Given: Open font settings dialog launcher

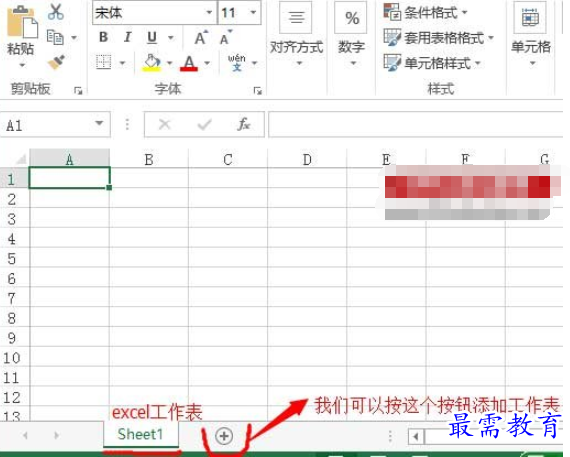Looking at the screenshot, I should (258, 90).
